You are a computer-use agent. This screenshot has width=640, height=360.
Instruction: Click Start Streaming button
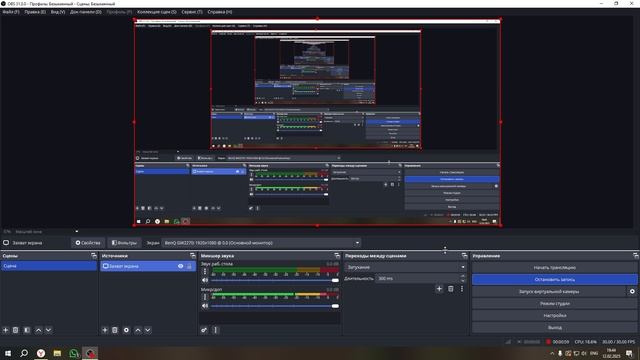(554, 268)
